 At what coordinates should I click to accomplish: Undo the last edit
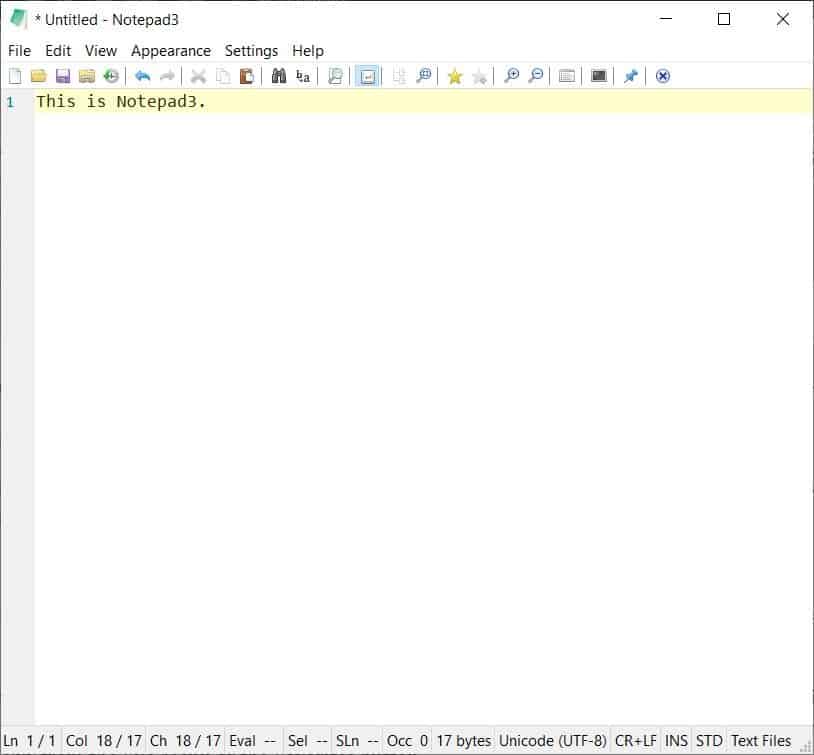point(142,76)
